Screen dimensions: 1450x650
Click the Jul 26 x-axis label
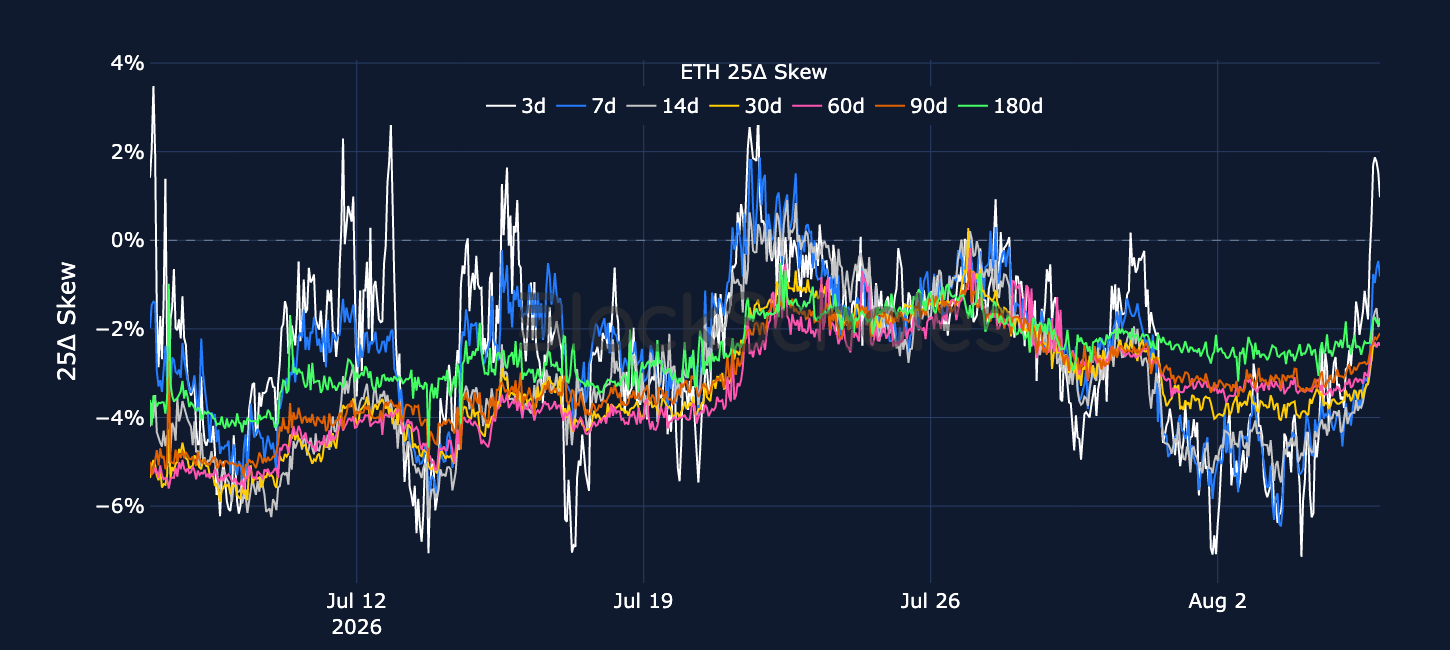(930, 602)
